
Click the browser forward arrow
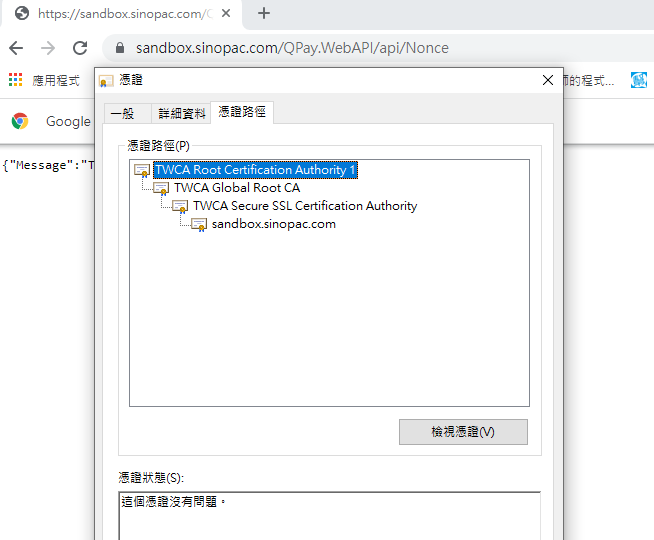(48, 48)
